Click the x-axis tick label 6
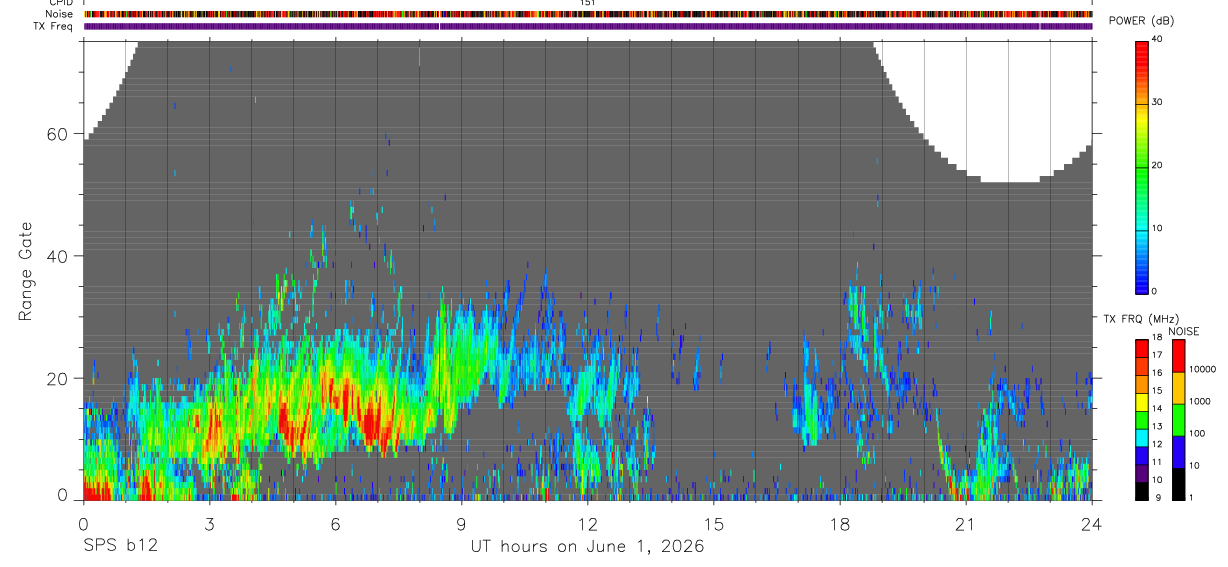The height and width of the screenshot is (567, 1228). pos(335,524)
